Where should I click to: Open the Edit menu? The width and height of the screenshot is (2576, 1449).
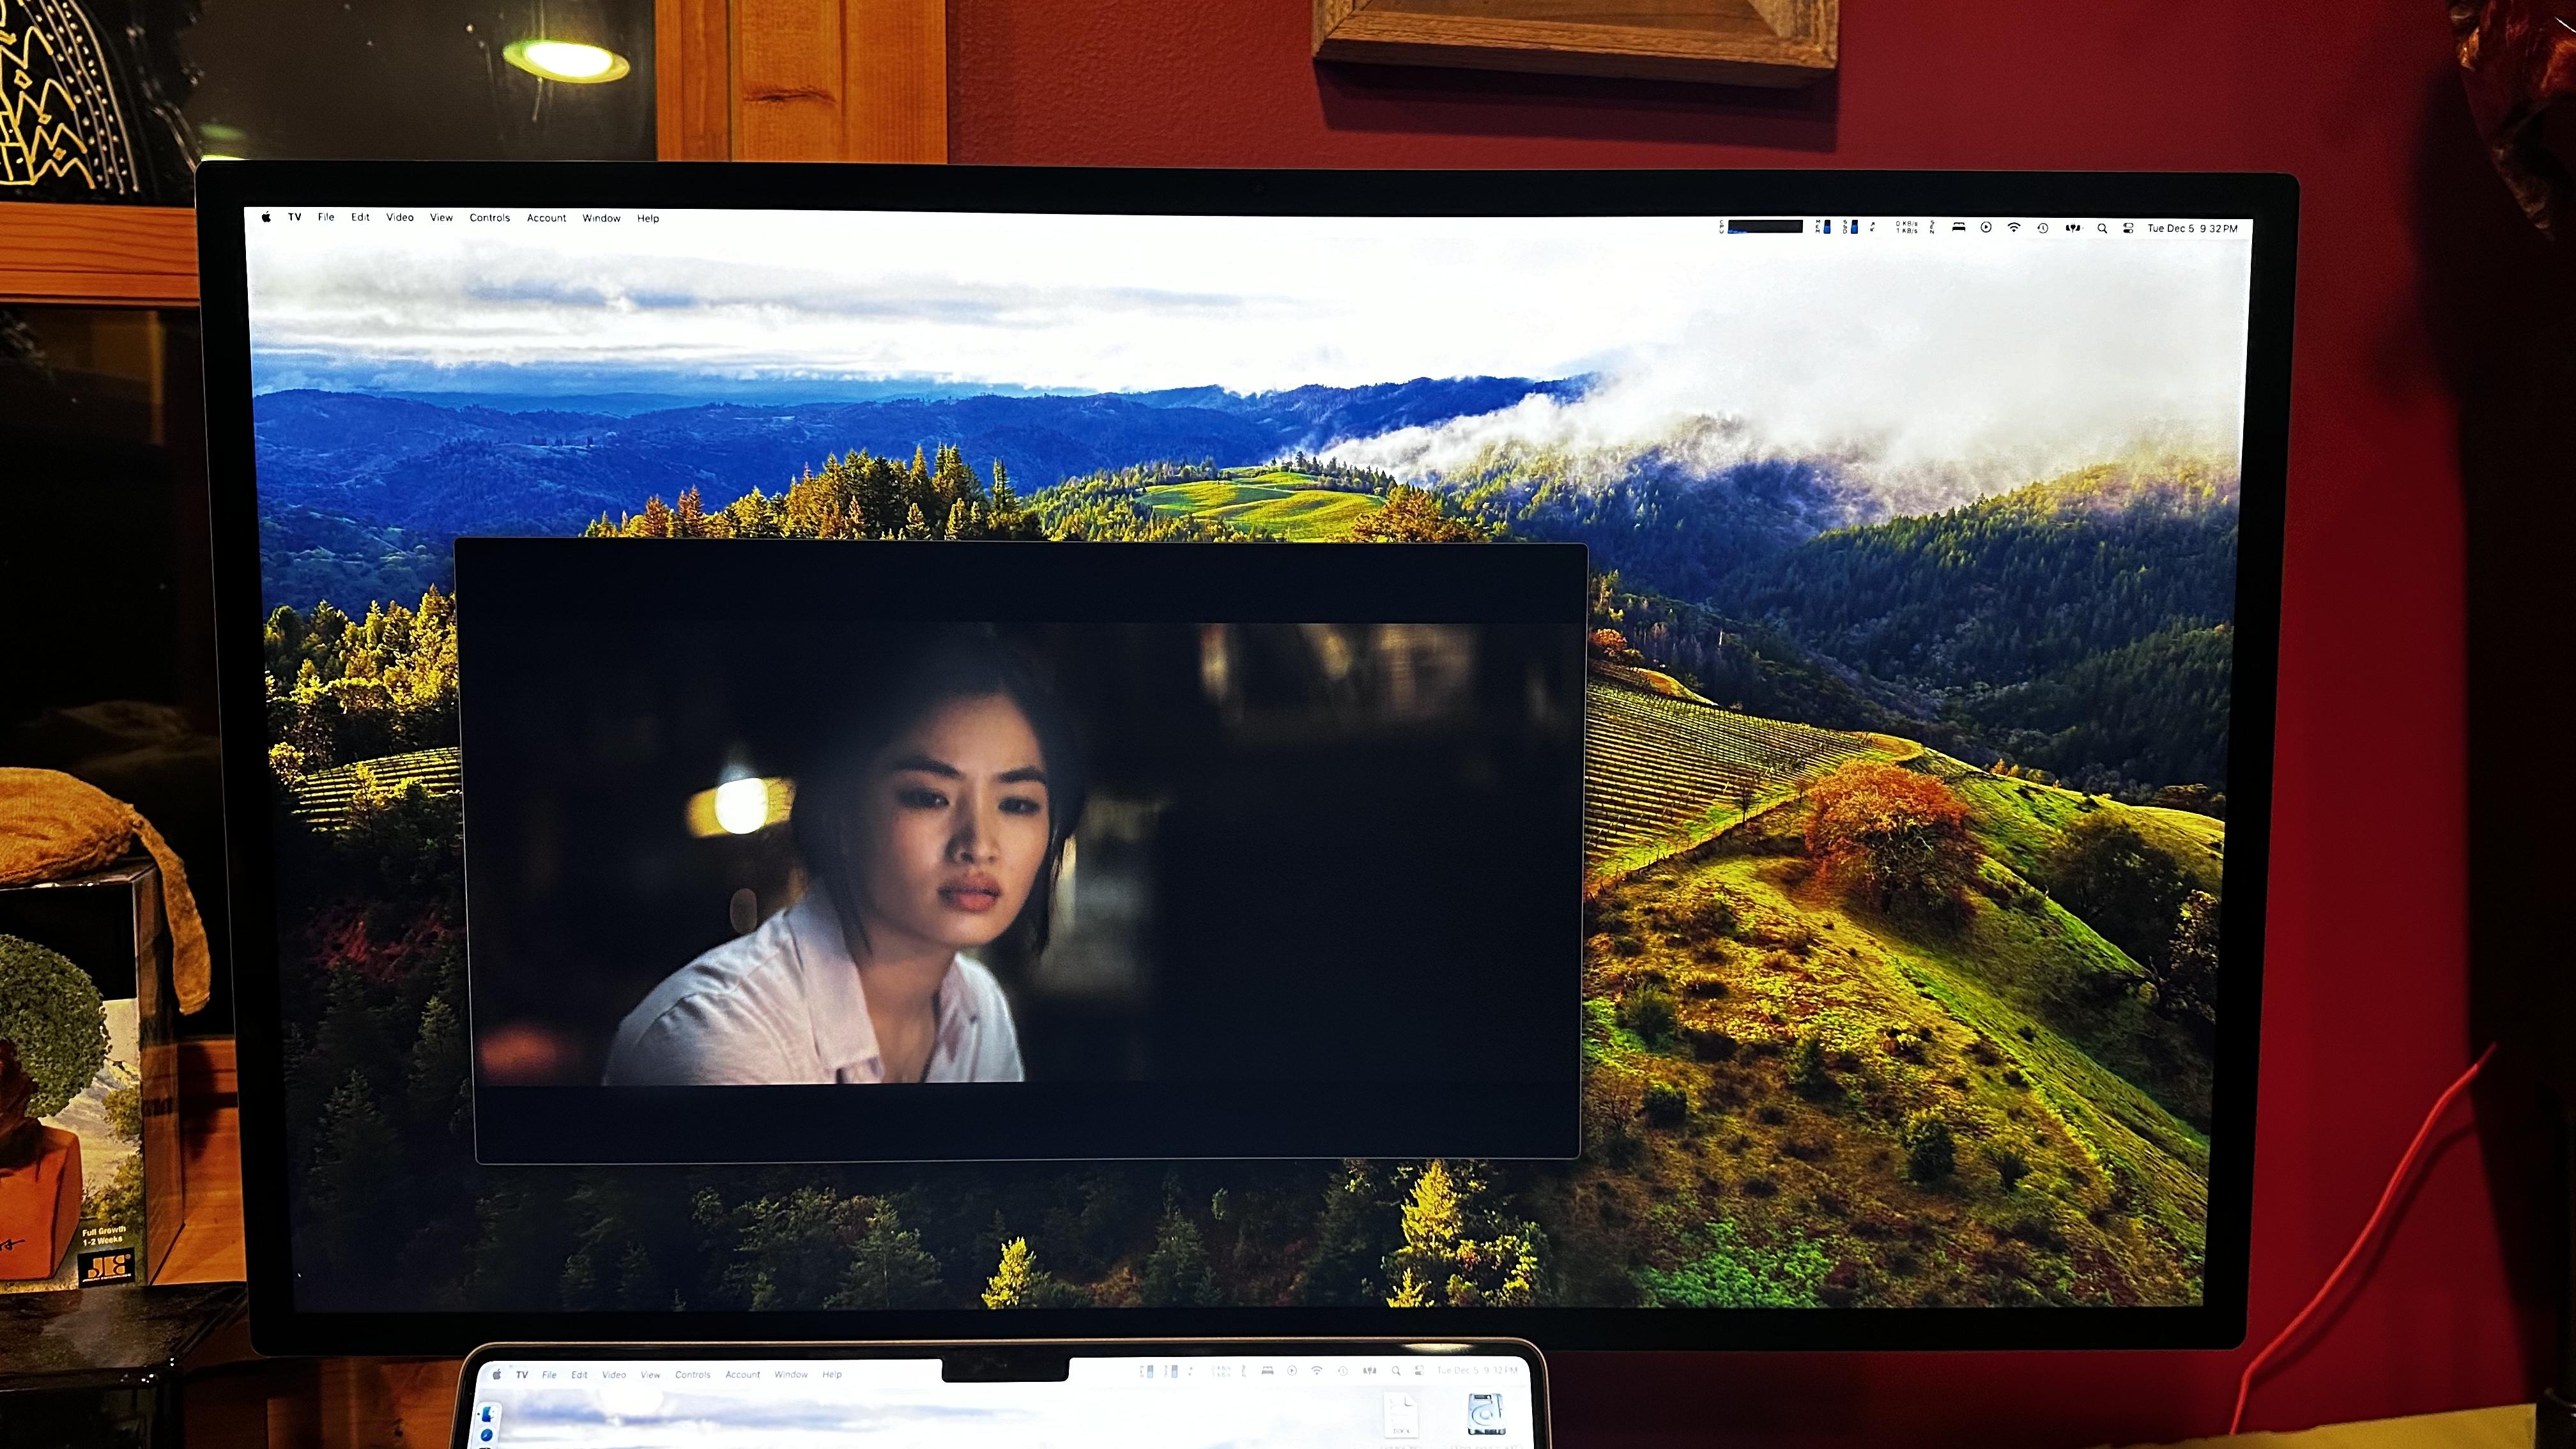coord(360,217)
